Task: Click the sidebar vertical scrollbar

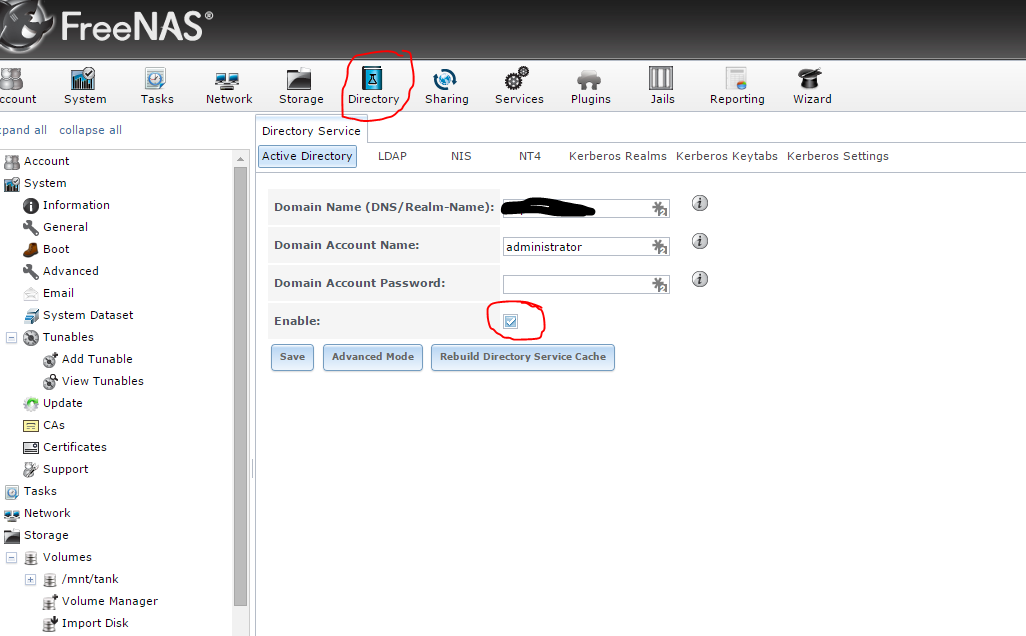Action: (240, 386)
